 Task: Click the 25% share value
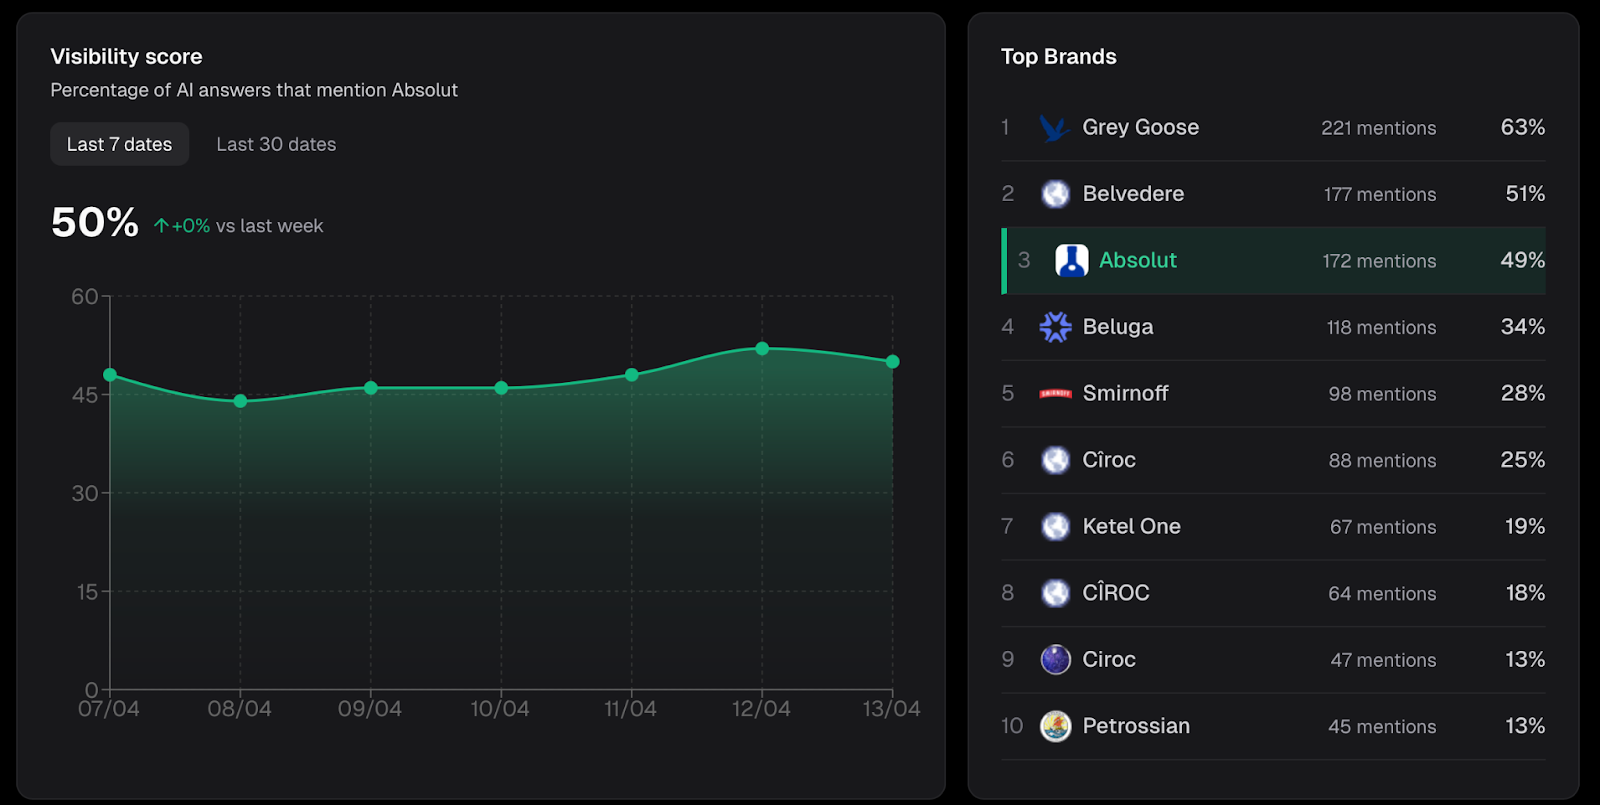point(1522,460)
